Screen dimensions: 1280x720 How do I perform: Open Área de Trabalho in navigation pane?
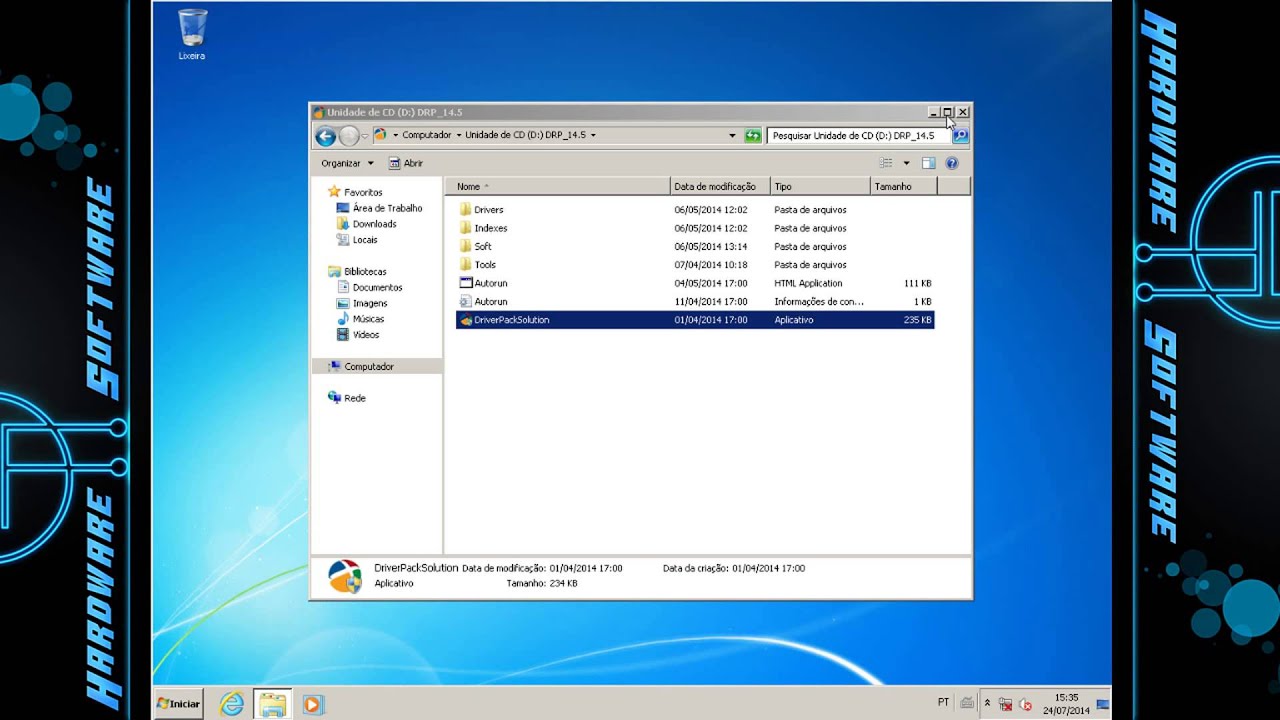pos(387,208)
